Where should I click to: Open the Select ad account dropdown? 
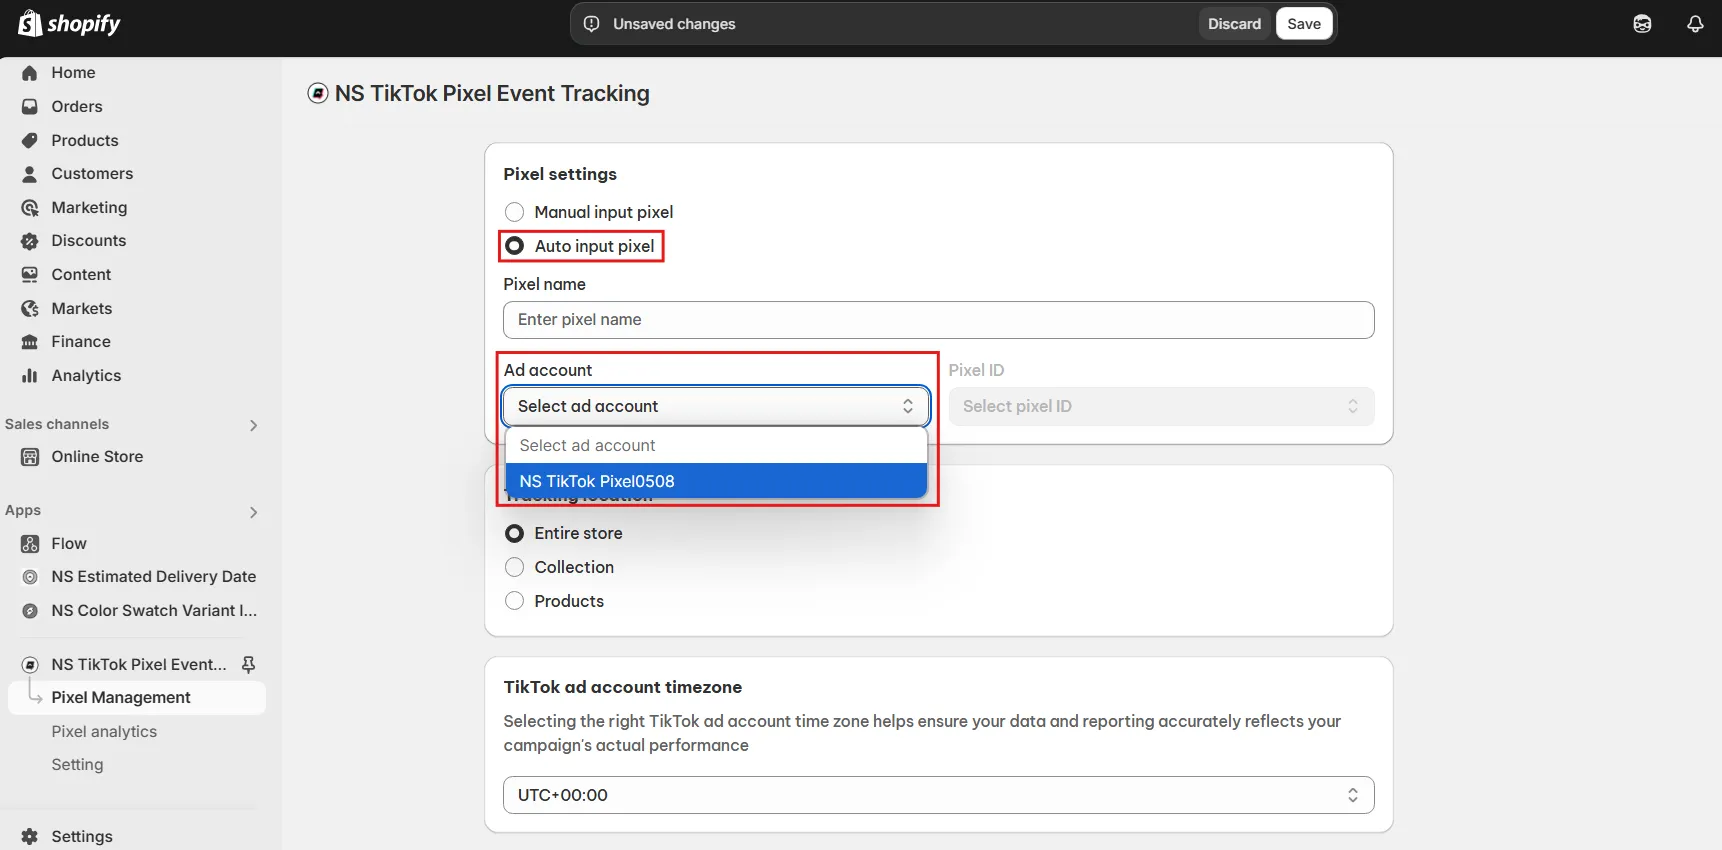tap(716, 406)
